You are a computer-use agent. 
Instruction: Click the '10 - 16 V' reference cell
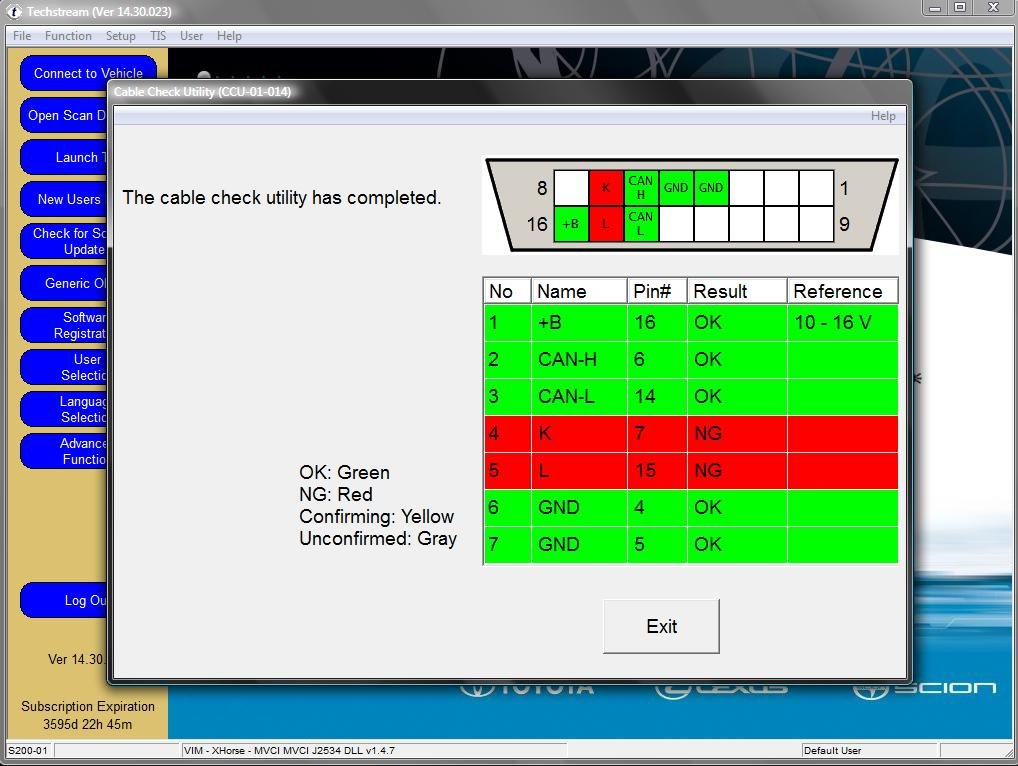[x=842, y=323]
